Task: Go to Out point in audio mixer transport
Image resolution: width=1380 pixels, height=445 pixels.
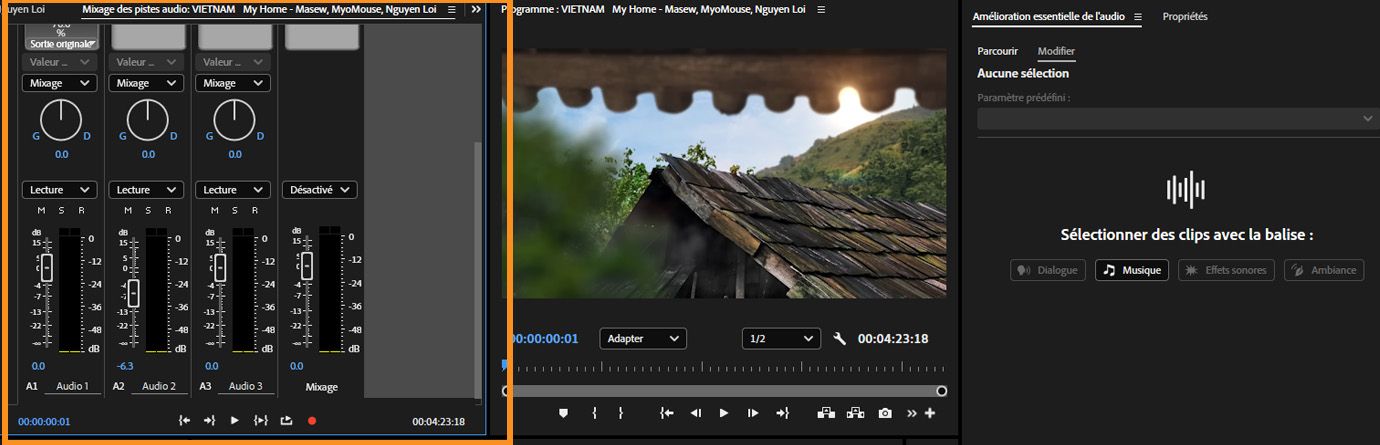Action: point(209,421)
